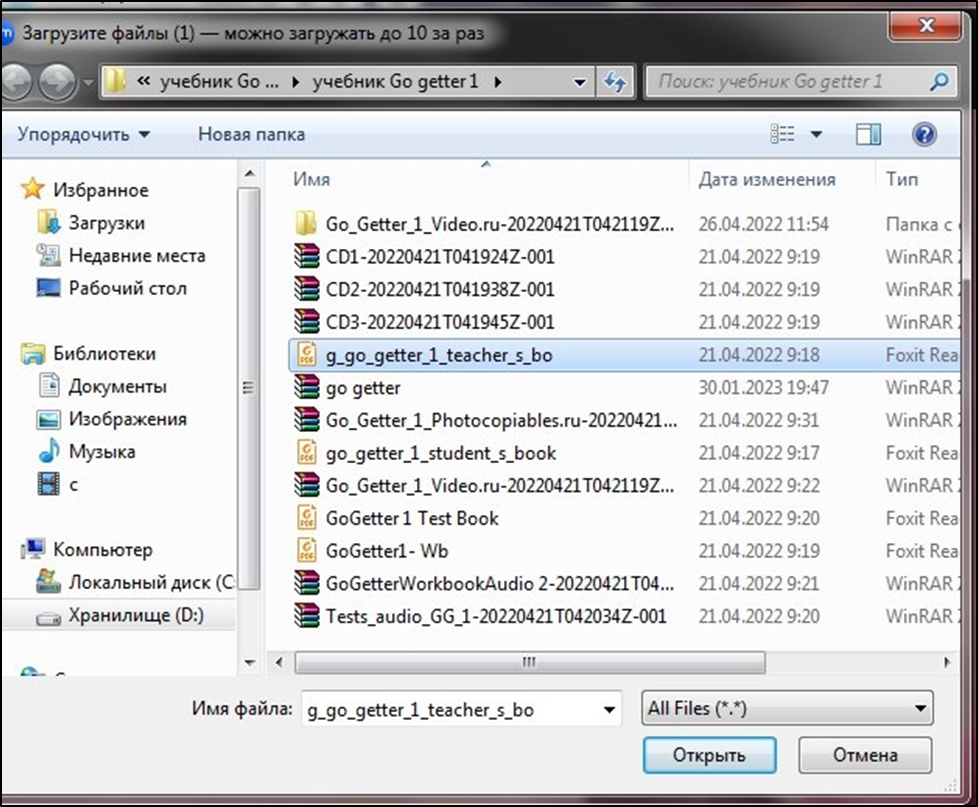The width and height of the screenshot is (978, 807).
Task: Click the Открыть button
Action: click(709, 755)
